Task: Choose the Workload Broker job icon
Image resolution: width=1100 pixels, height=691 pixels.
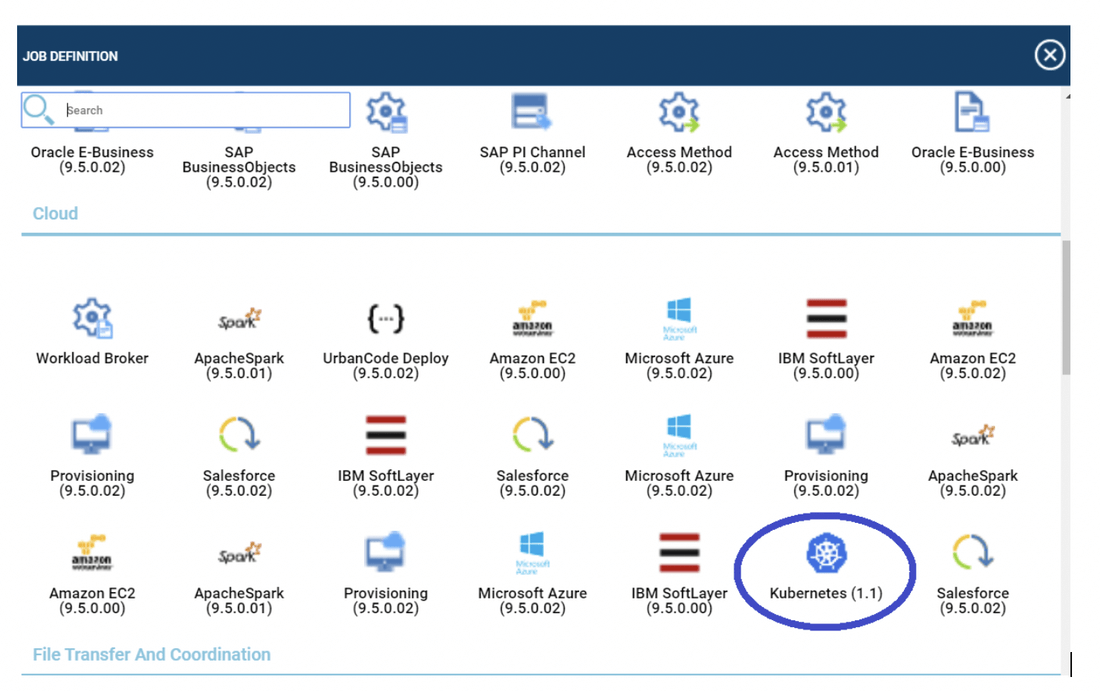Action: coord(92,319)
